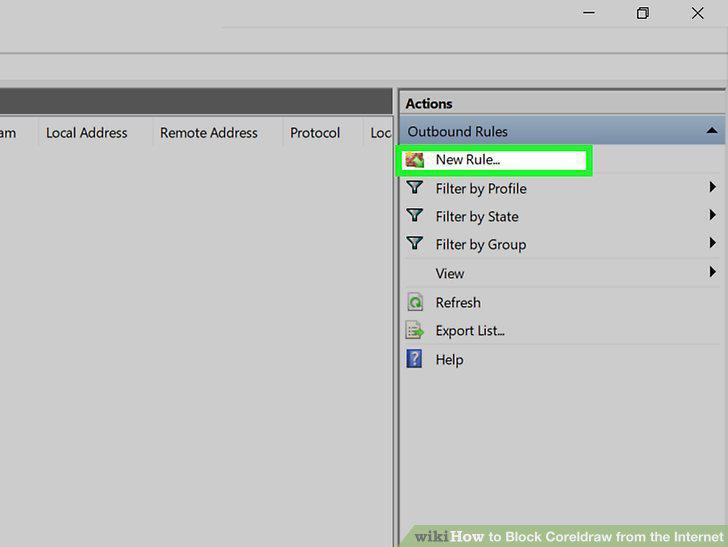Open the View submenu arrow
Viewport: 728px width, 547px height.
[x=712, y=272]
